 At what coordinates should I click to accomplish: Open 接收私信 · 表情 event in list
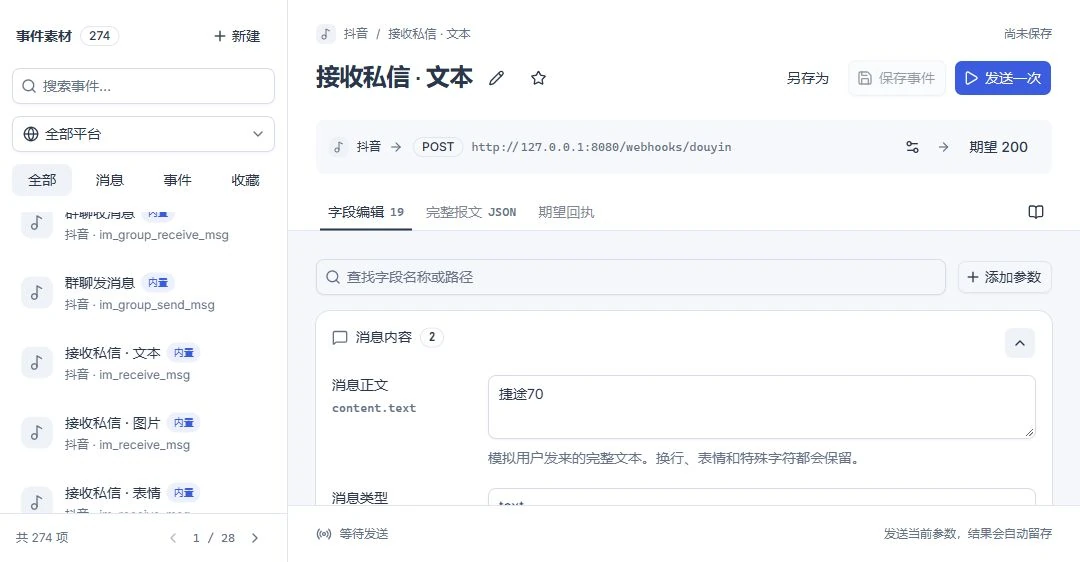point(143,495)
